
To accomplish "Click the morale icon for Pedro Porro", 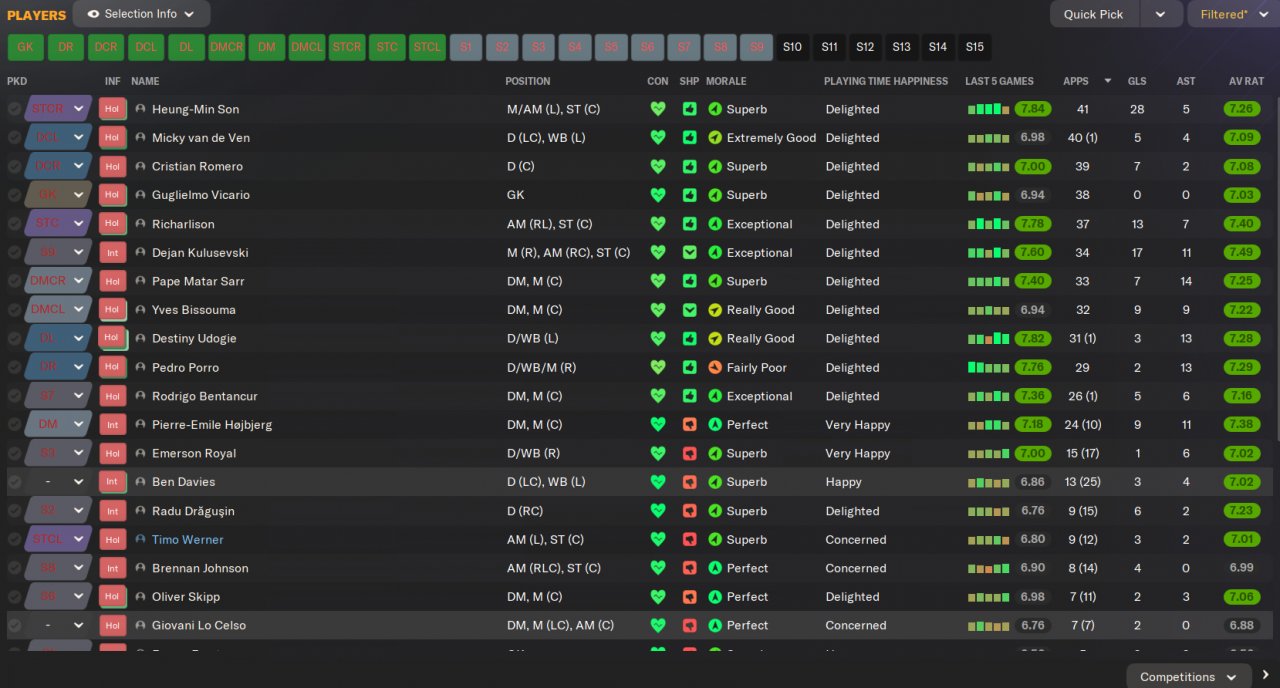I will click(x=715, y=367).
